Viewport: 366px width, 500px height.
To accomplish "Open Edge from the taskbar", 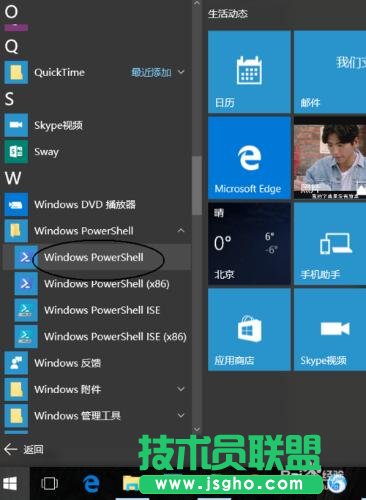I will [91, 483].
